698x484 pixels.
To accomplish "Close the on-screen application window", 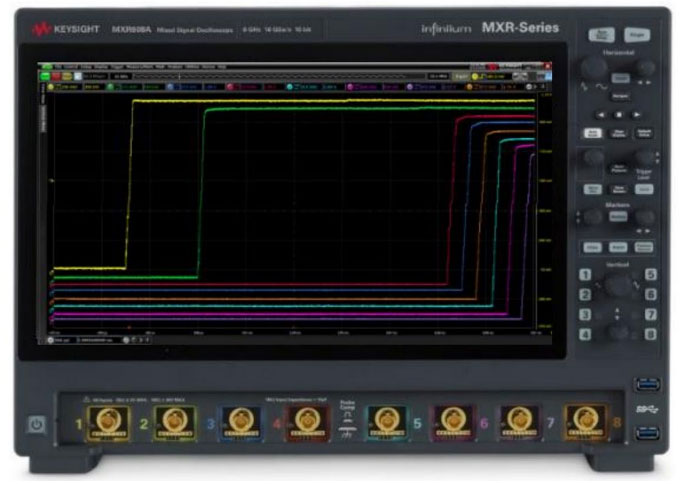I will [x=548, y=66].
